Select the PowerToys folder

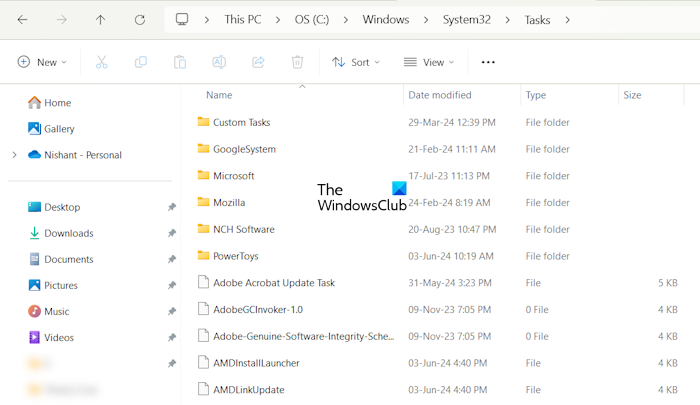(x=236, y=256)
